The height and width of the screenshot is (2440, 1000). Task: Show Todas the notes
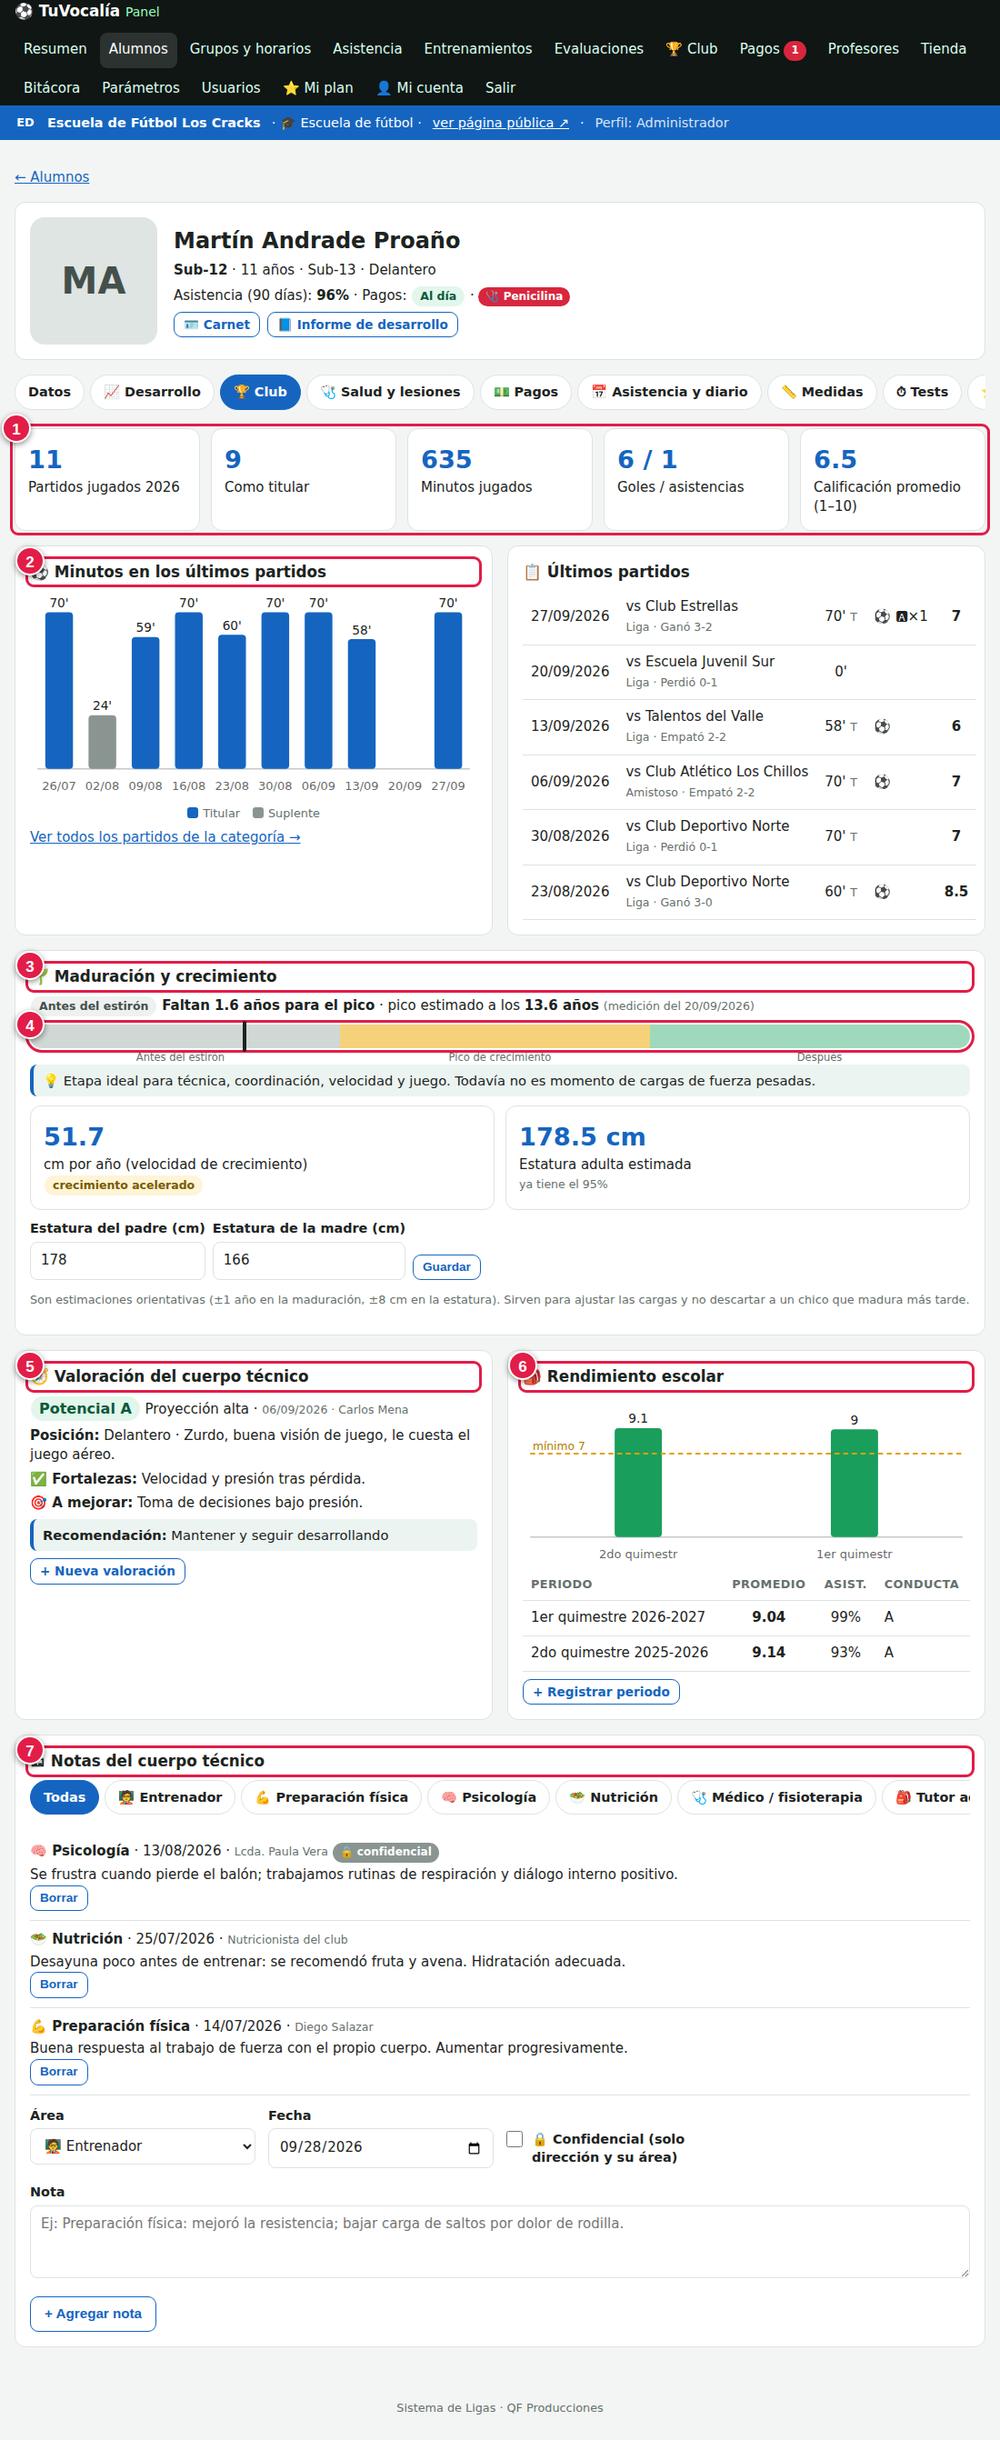(65, 1797)
